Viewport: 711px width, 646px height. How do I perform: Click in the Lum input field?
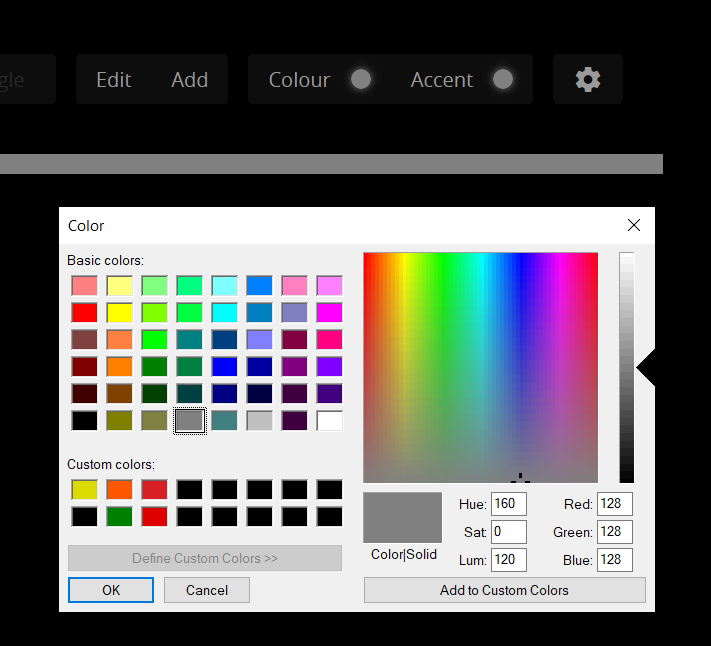509,559
